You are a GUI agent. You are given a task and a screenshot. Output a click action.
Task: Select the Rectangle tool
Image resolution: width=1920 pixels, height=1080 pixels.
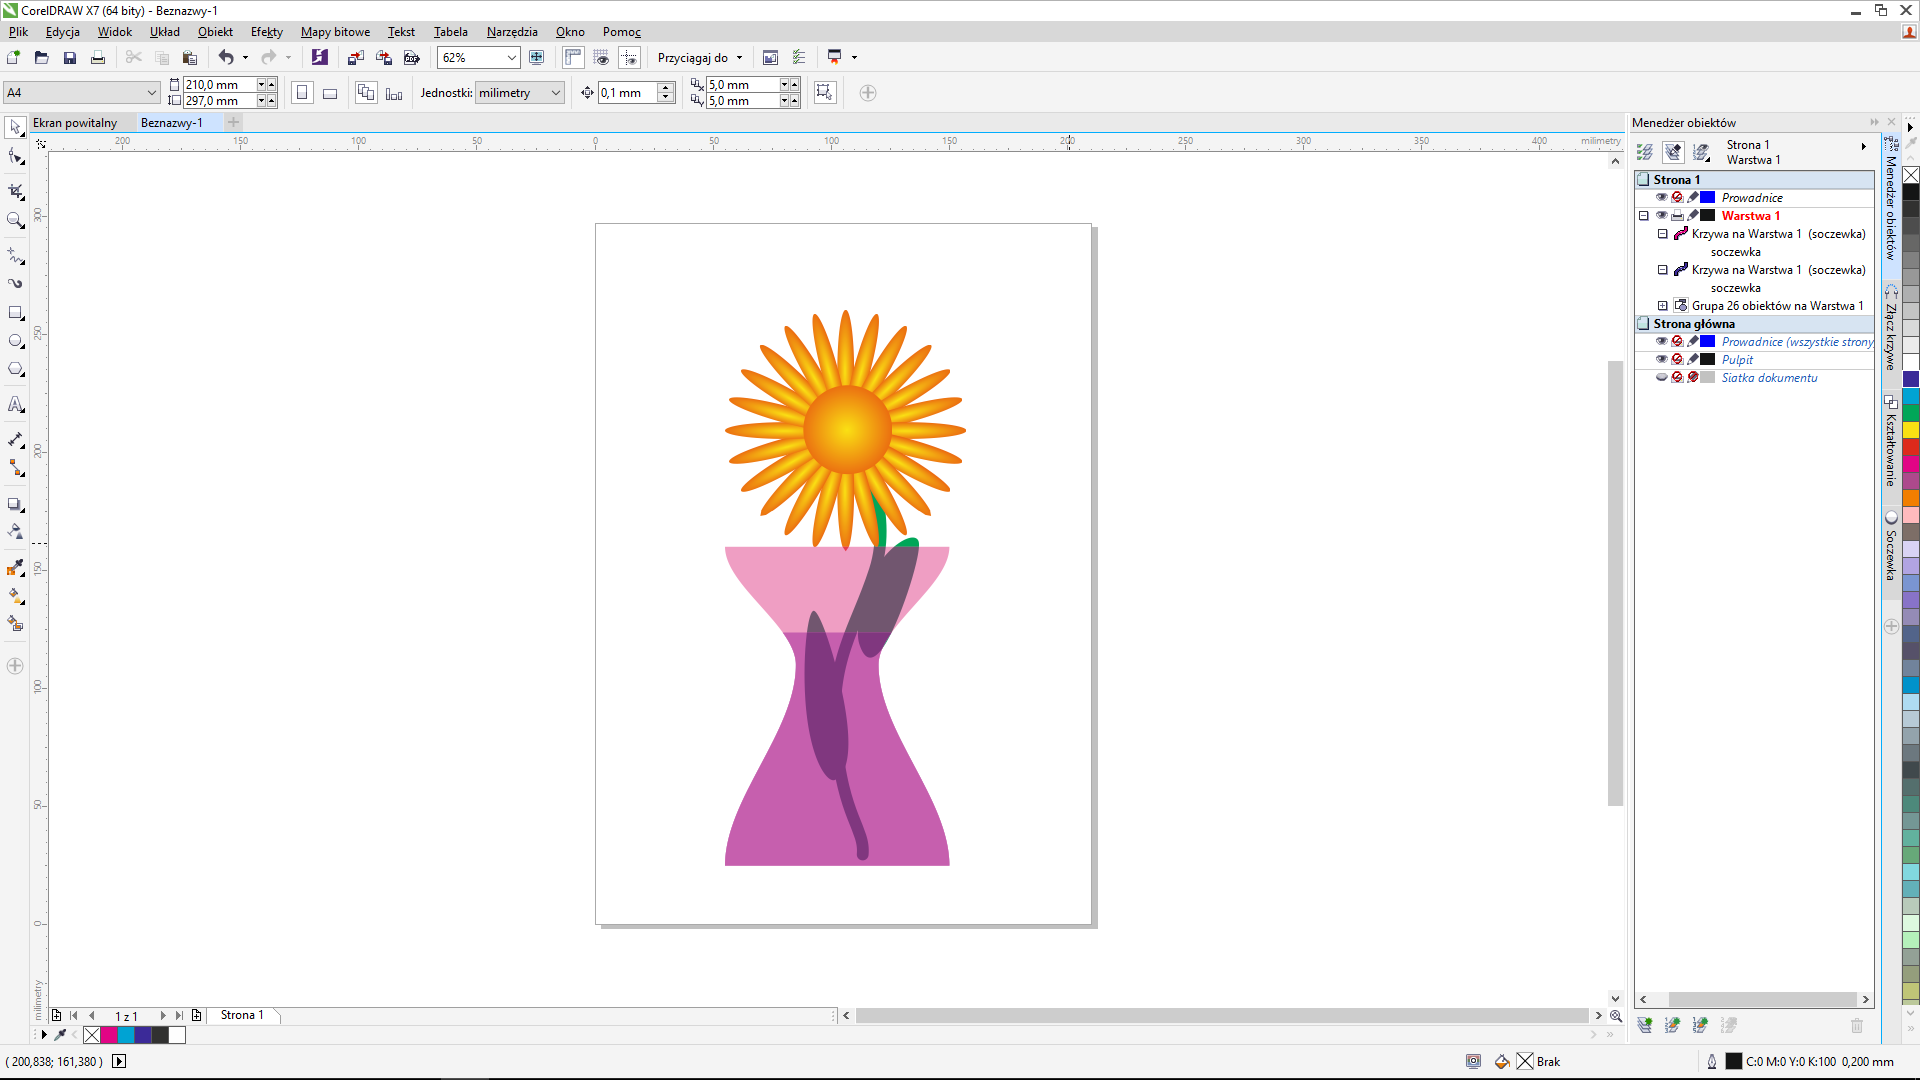coord(16,313)
